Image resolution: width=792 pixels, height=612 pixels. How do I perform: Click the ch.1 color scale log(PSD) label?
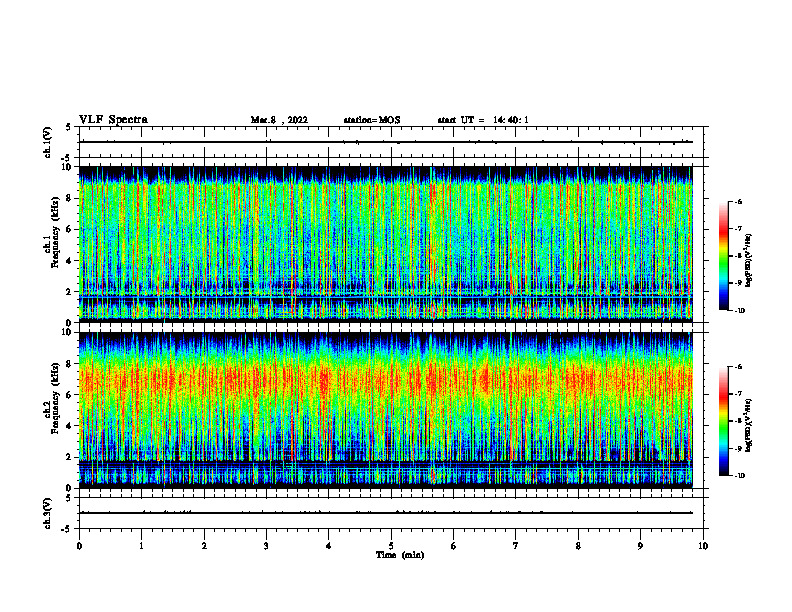(x=748, y=261)
